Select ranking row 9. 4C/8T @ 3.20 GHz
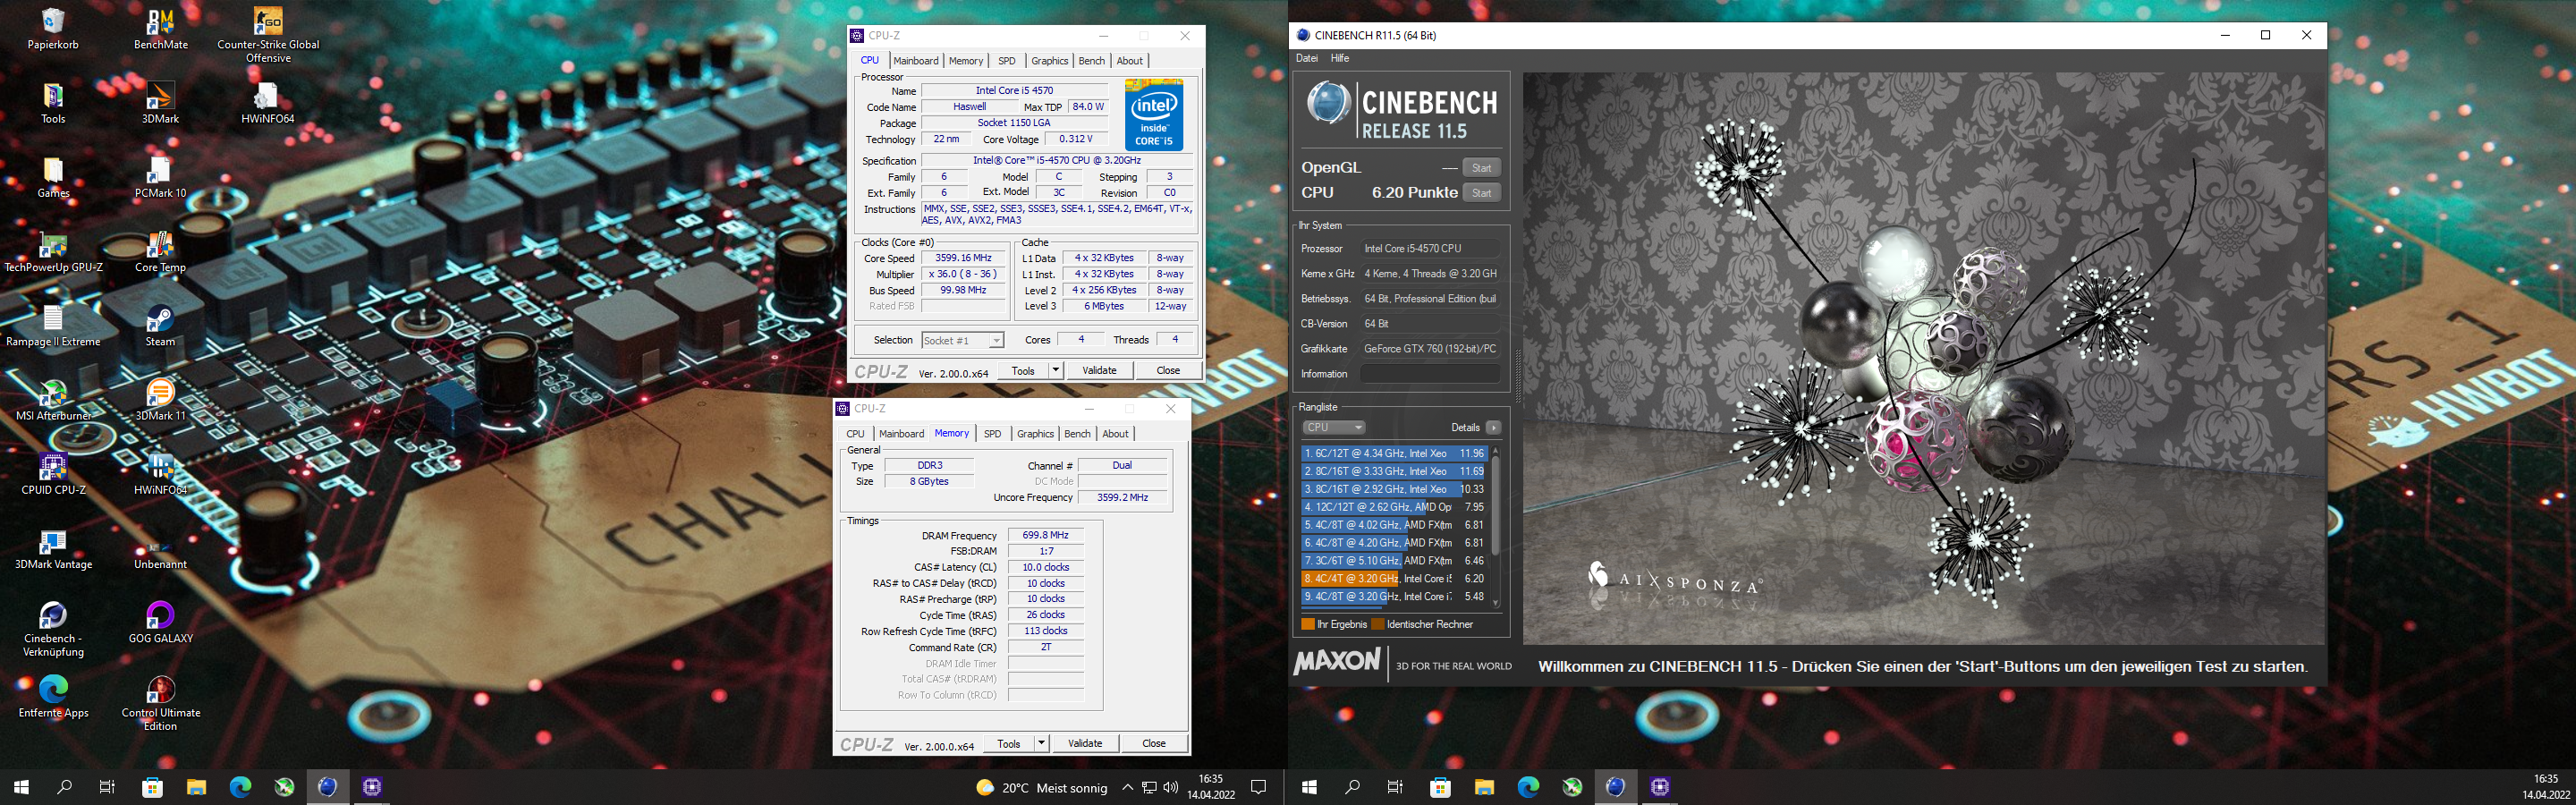This screenshot has height=805, width=2576. (x=1394, y=597)
